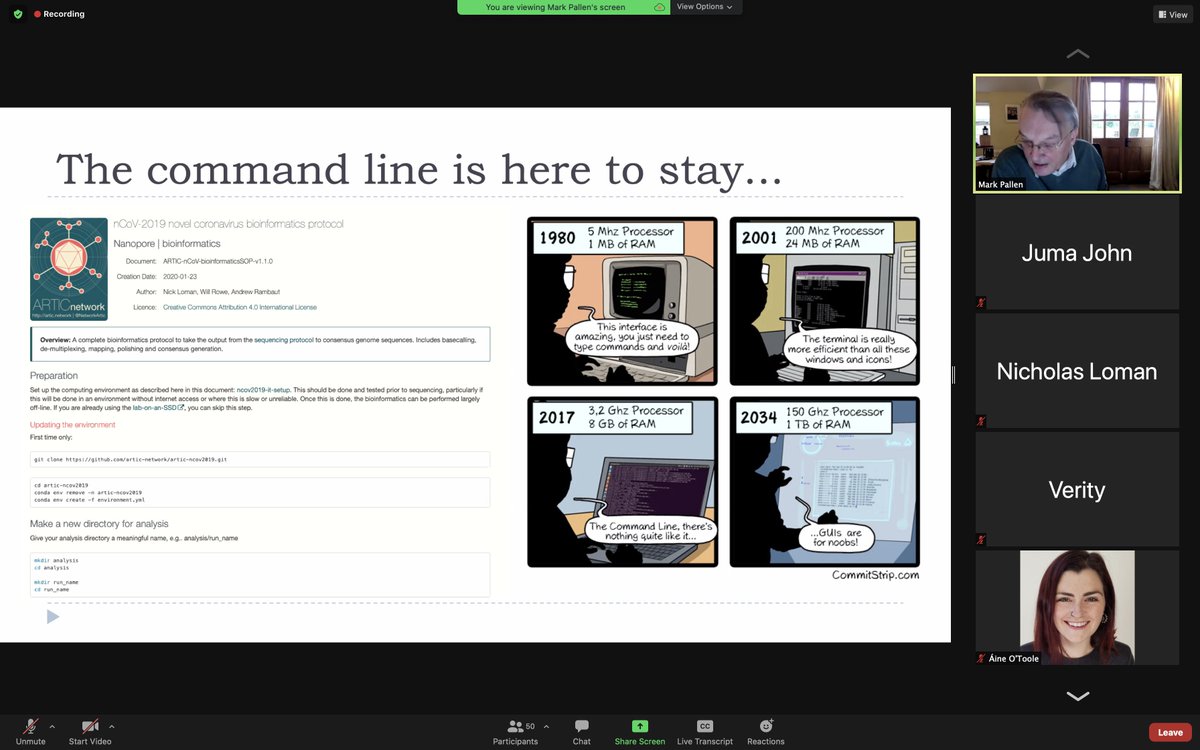This screenshot has width=1200, height=750.
Task: Enable Live Transcript captions
Action: [705, 732]
